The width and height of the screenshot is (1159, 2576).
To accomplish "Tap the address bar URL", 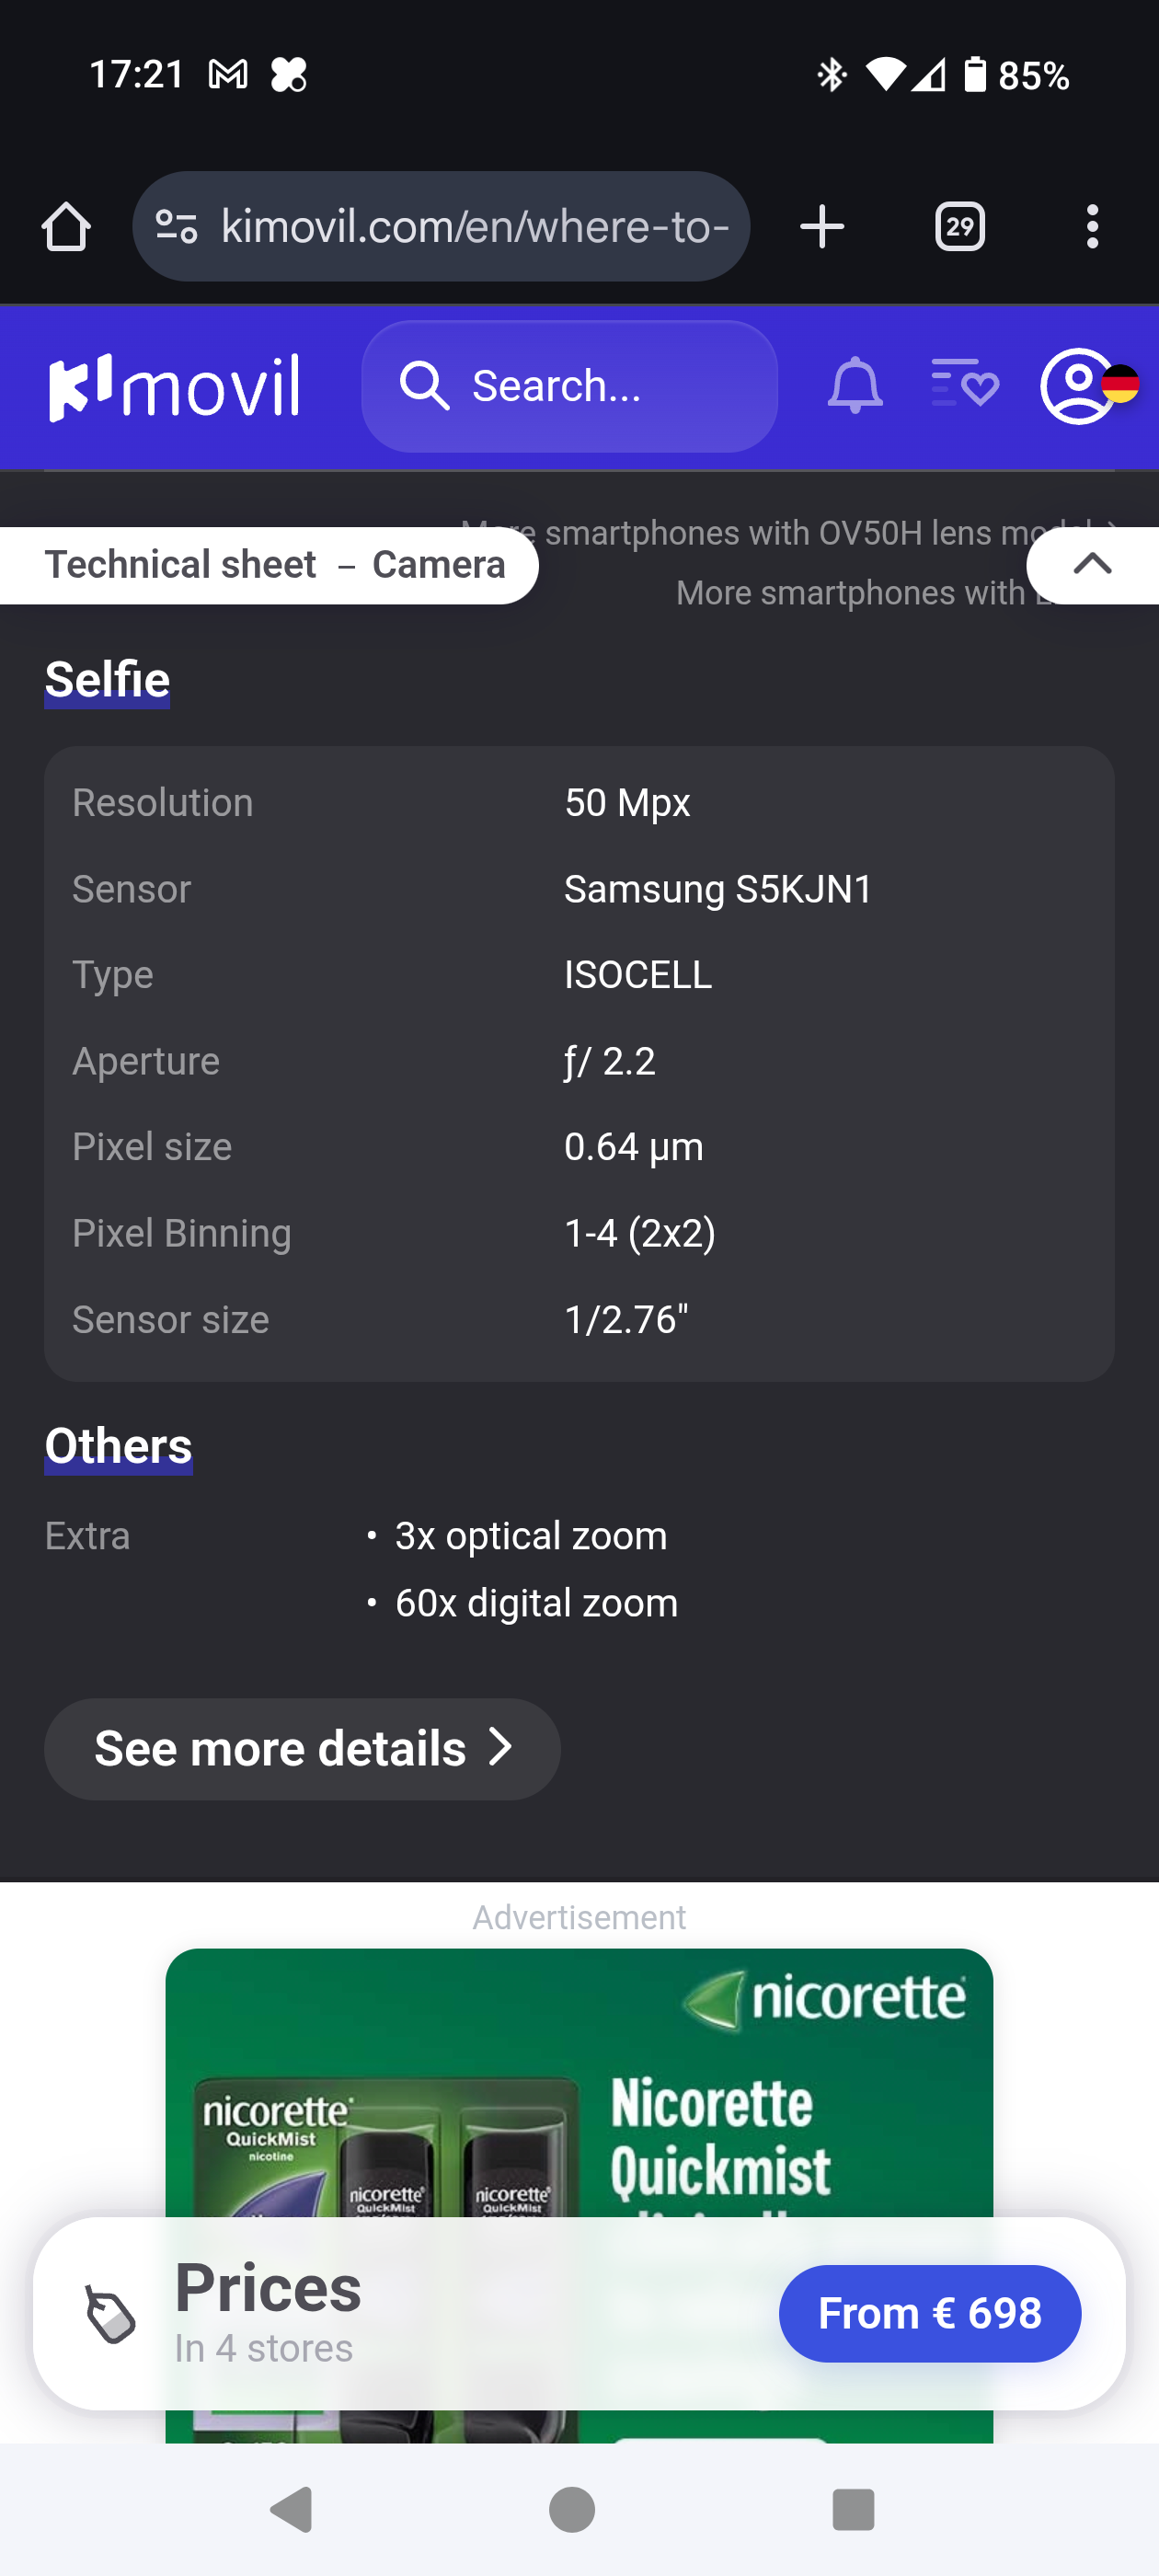I will tap(474, 227).
